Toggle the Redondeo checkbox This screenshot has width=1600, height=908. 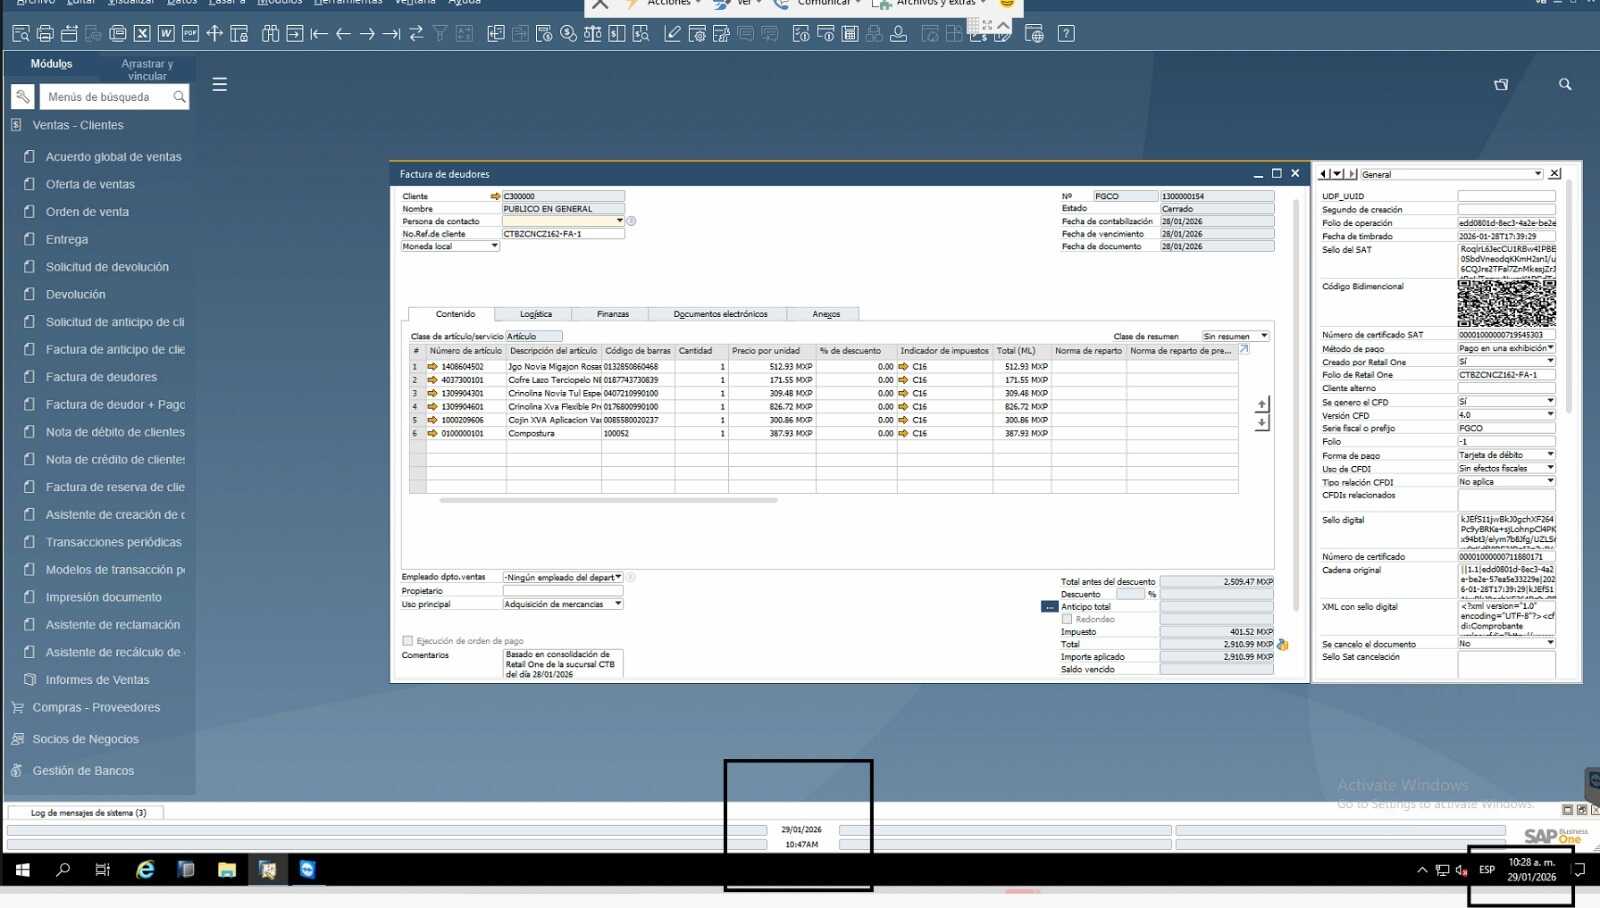pyautogui.click(x=1067, y=619)
